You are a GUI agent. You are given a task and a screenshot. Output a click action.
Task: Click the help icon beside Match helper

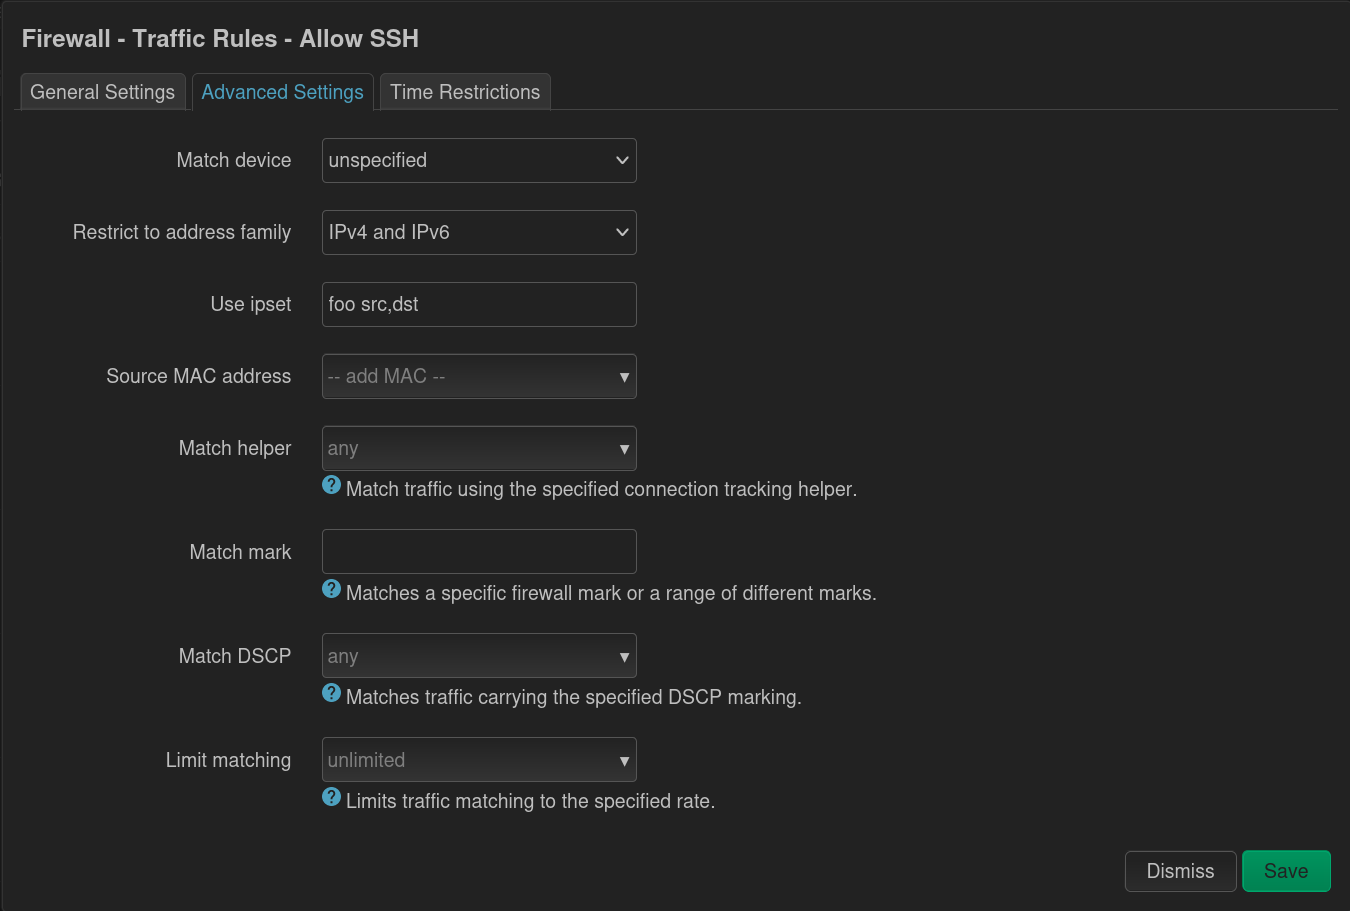coord(331,485)
